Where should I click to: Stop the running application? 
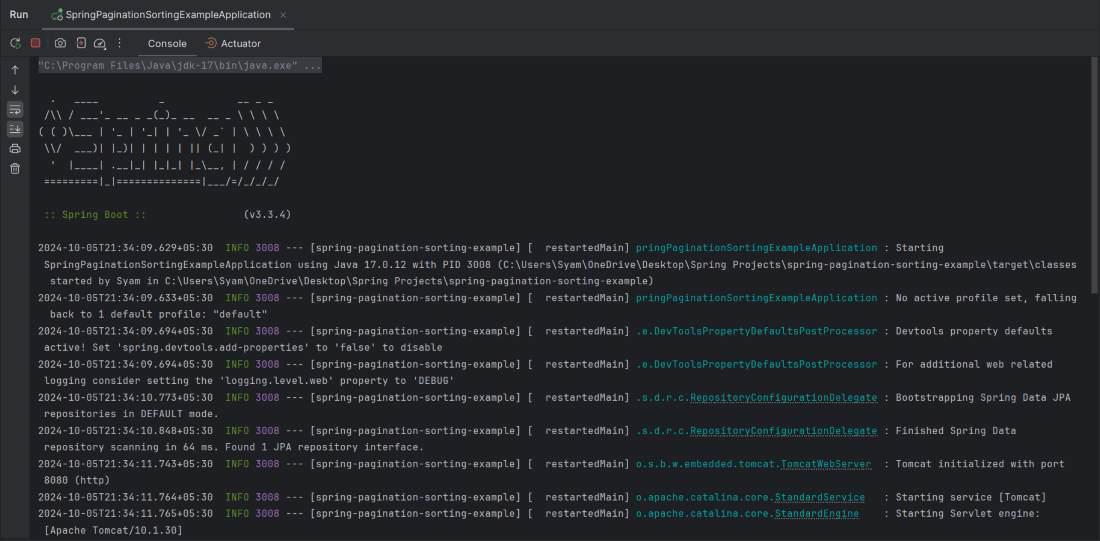(36, 43)
